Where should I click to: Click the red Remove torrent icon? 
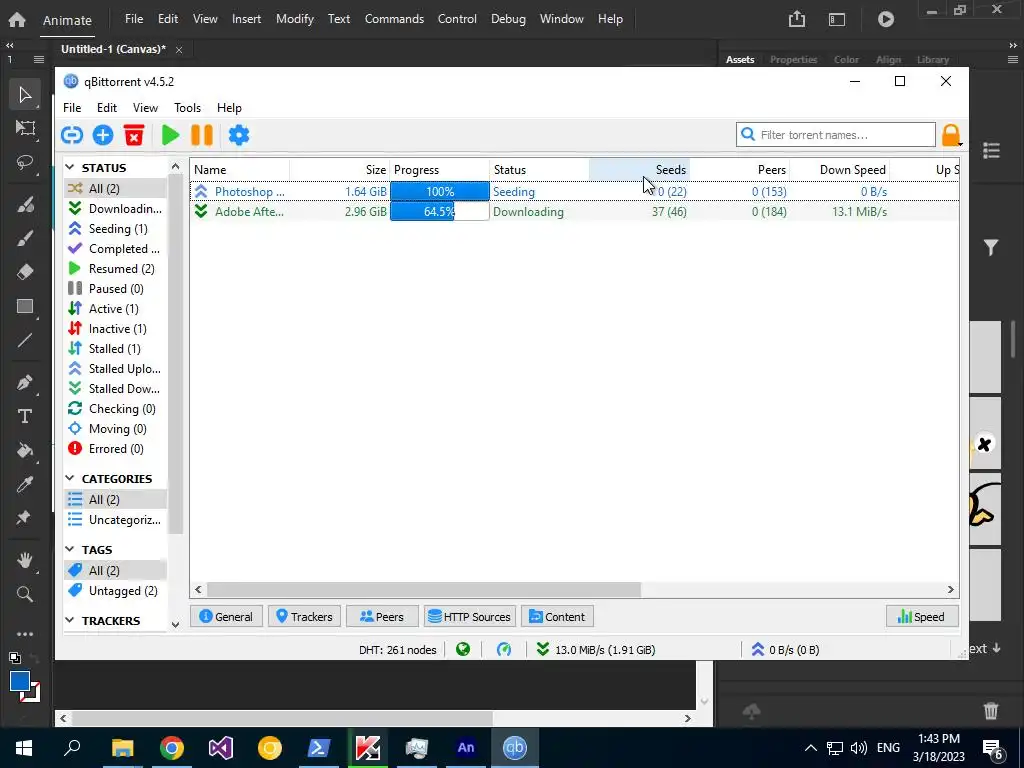134,135
